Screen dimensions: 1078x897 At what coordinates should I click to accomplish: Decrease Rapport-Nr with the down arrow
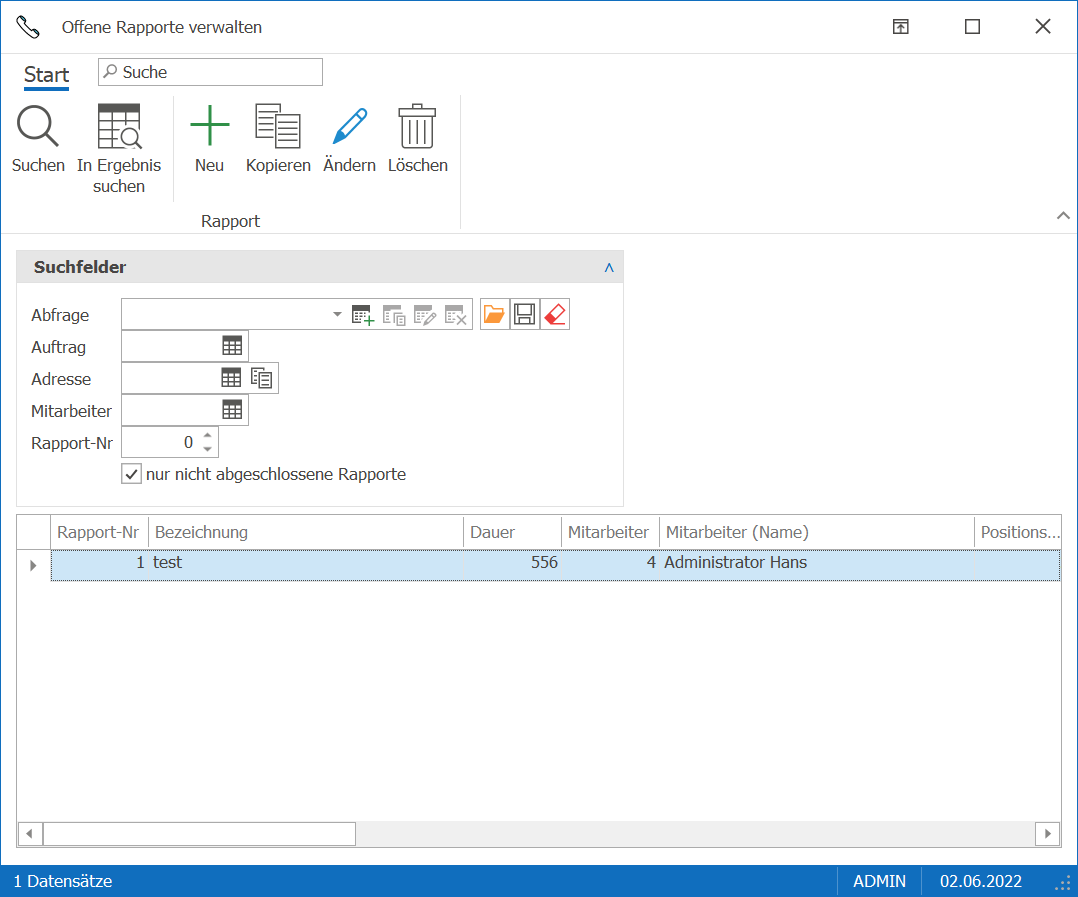point(208,449)
